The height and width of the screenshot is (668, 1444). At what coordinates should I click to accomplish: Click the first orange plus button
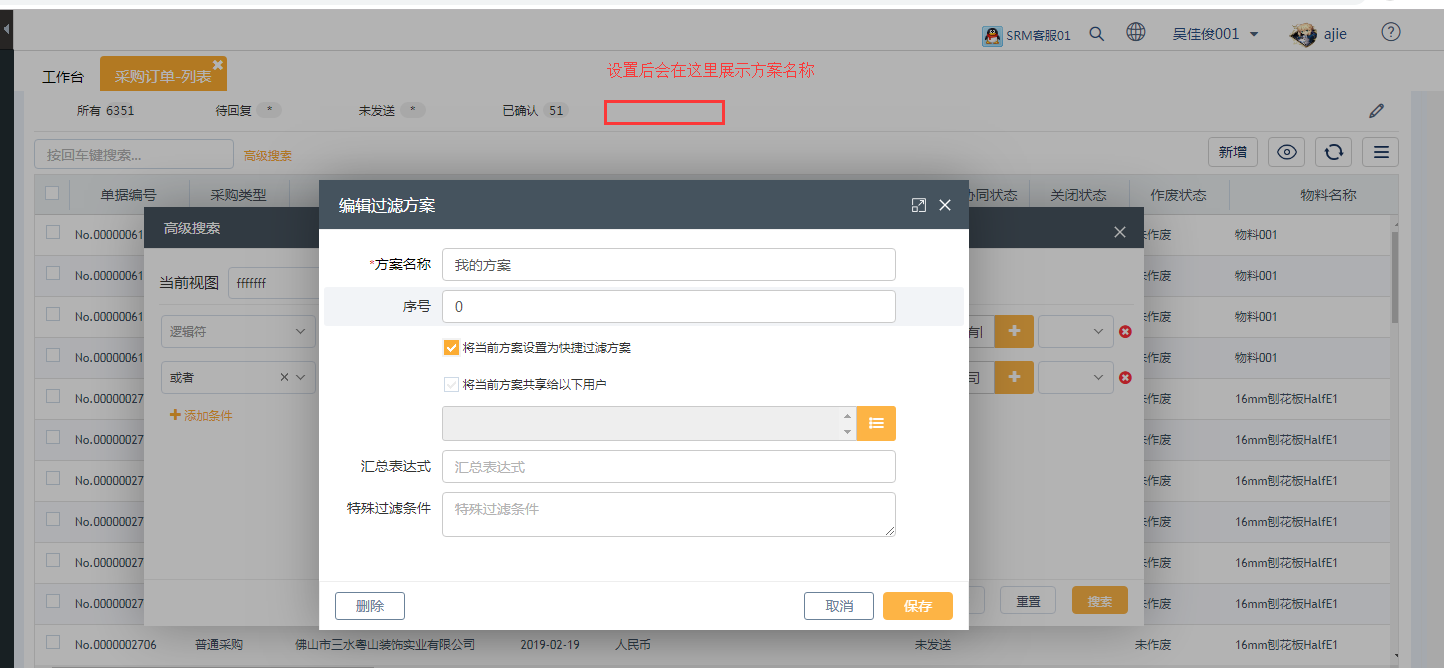point(1014,331)
